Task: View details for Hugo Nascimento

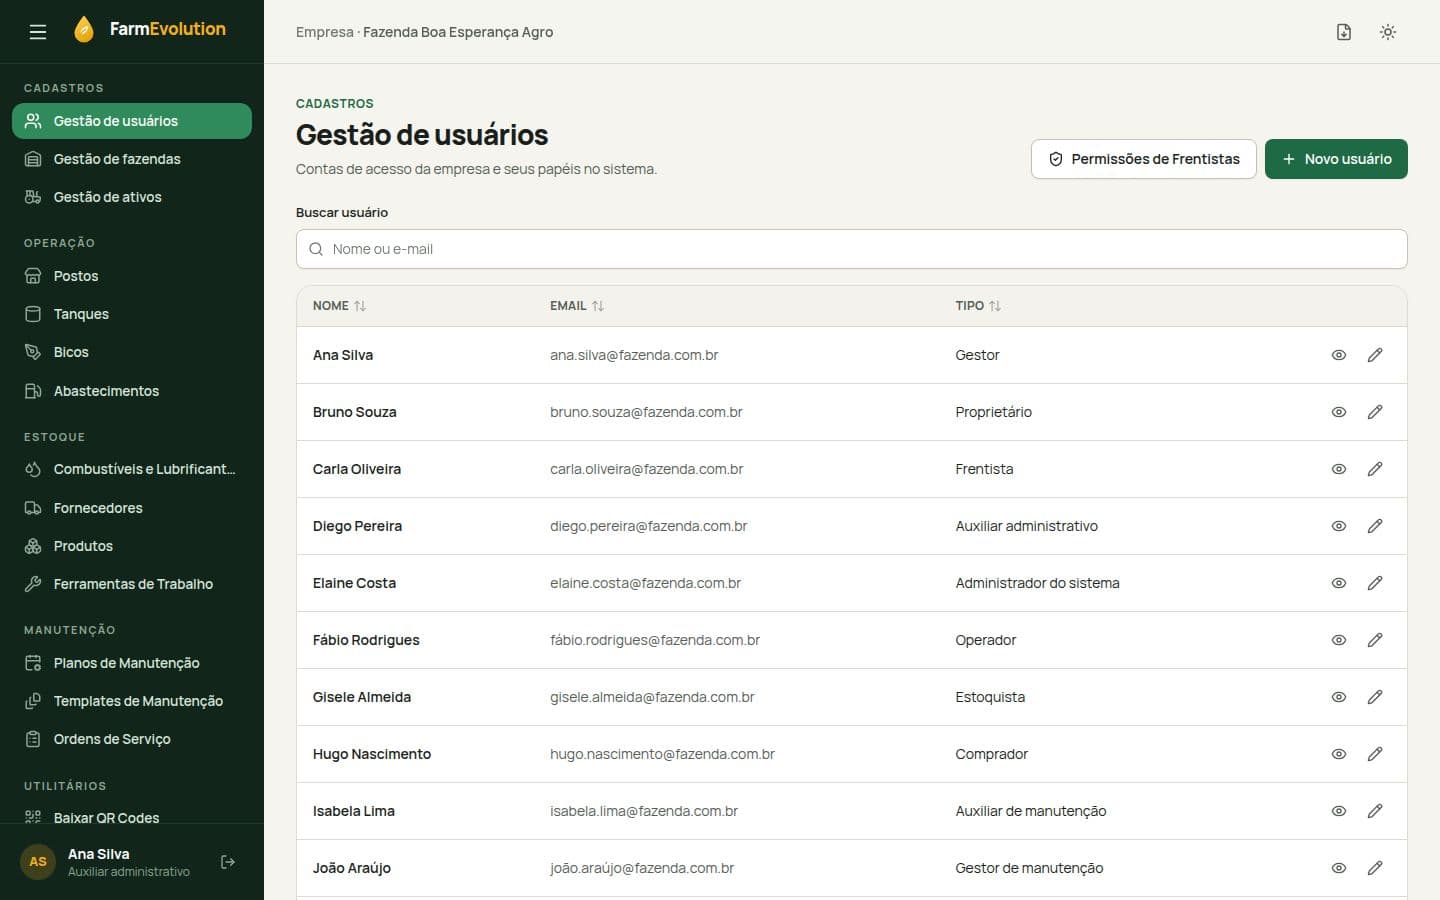Action: (x=1339, y=754)
